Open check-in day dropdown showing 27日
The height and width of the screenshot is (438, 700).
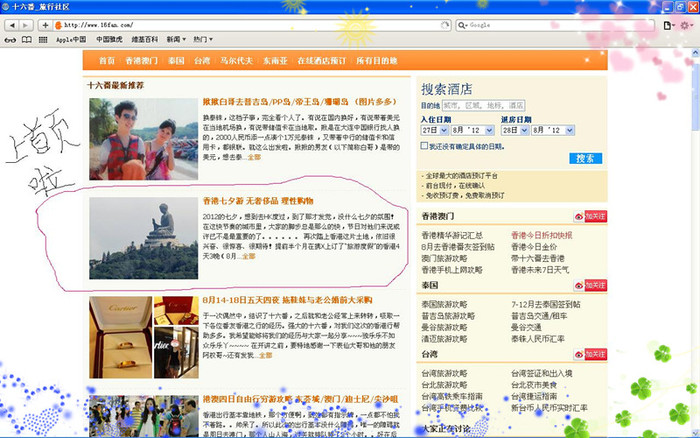pyautogui.click(x=434, y=130)
